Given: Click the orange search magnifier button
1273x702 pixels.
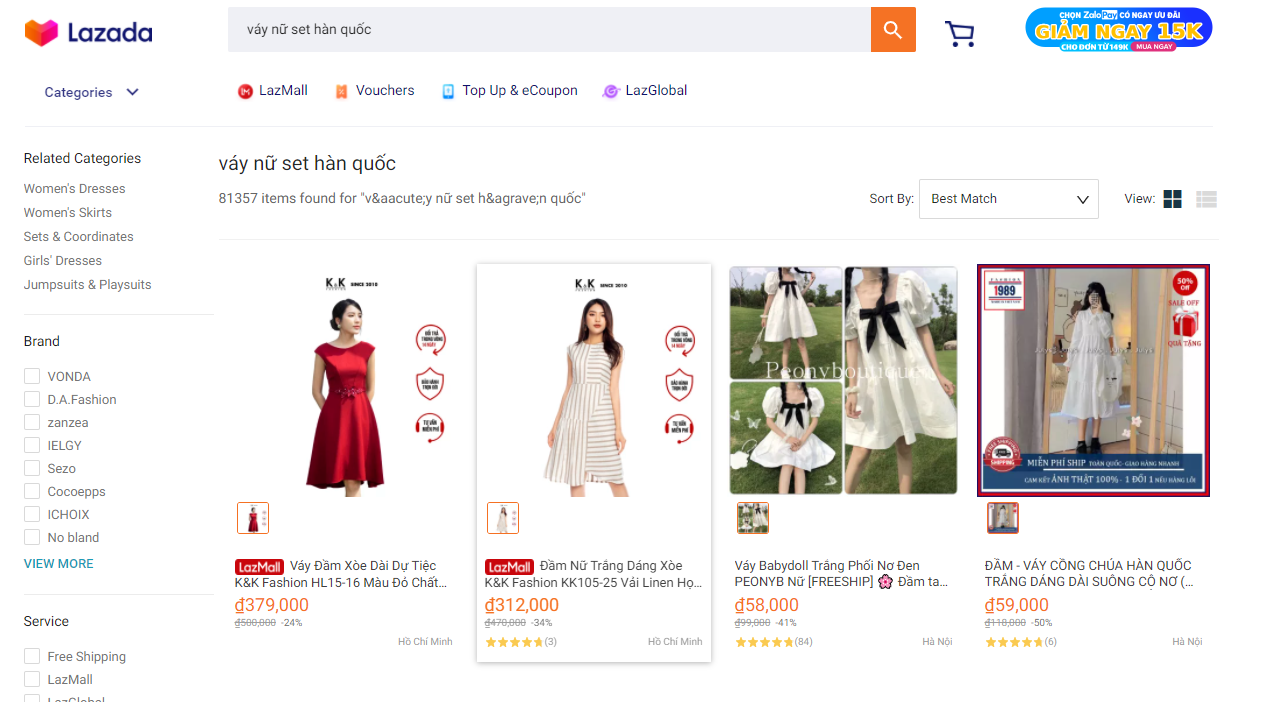Looking at the screenshot, I should pos(893,29).
